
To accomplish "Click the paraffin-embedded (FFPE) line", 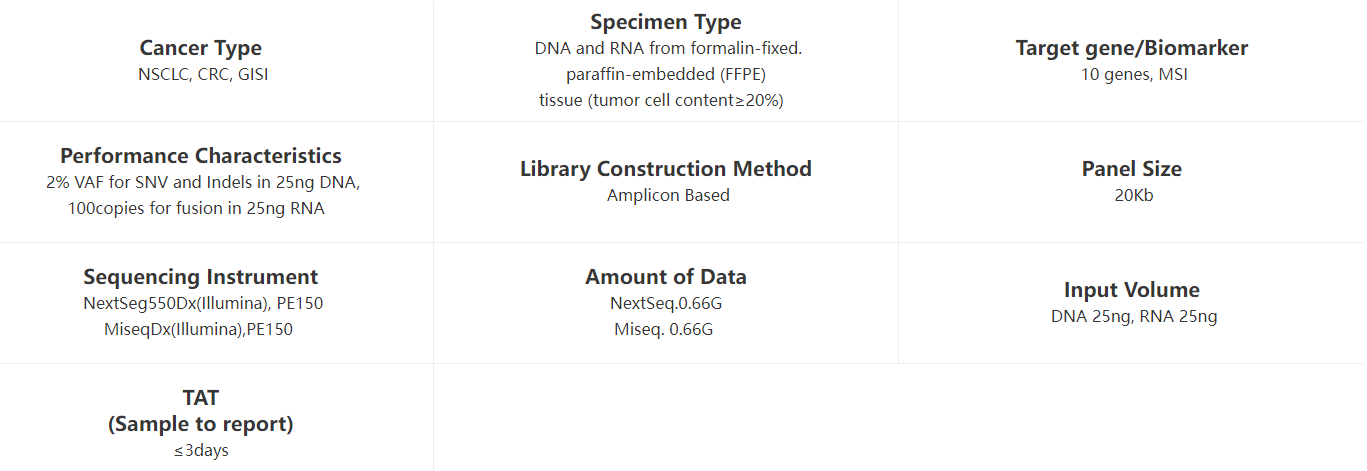I will (666, 74).
